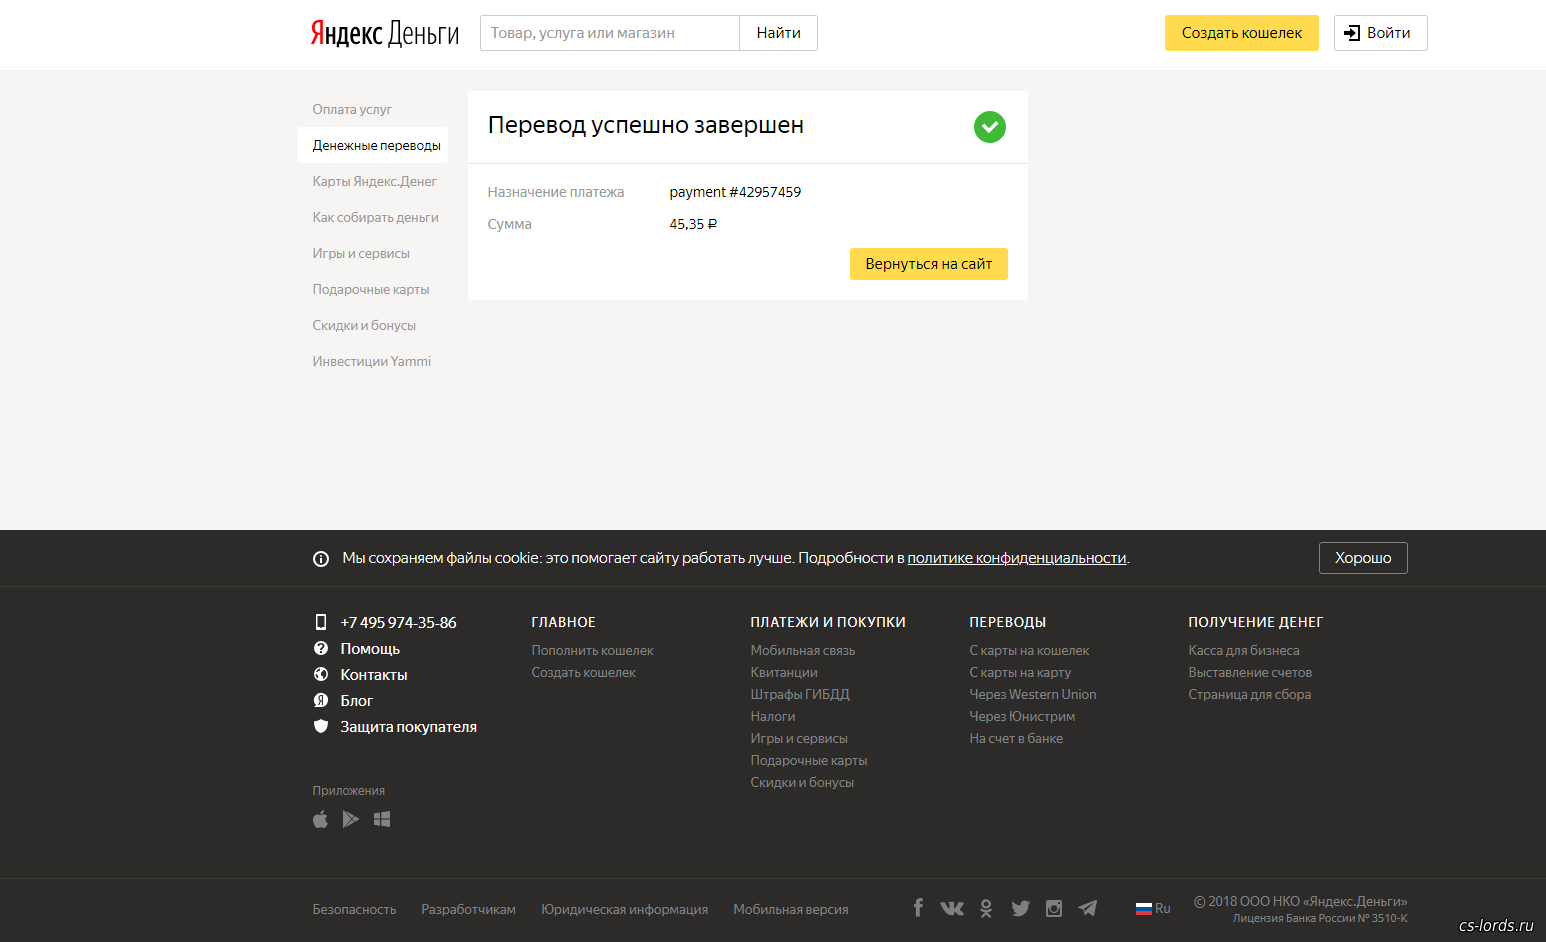Open the Пополнить кошелек footer link
Viewport: 1546px width, 942px height.
coord(592,650)
